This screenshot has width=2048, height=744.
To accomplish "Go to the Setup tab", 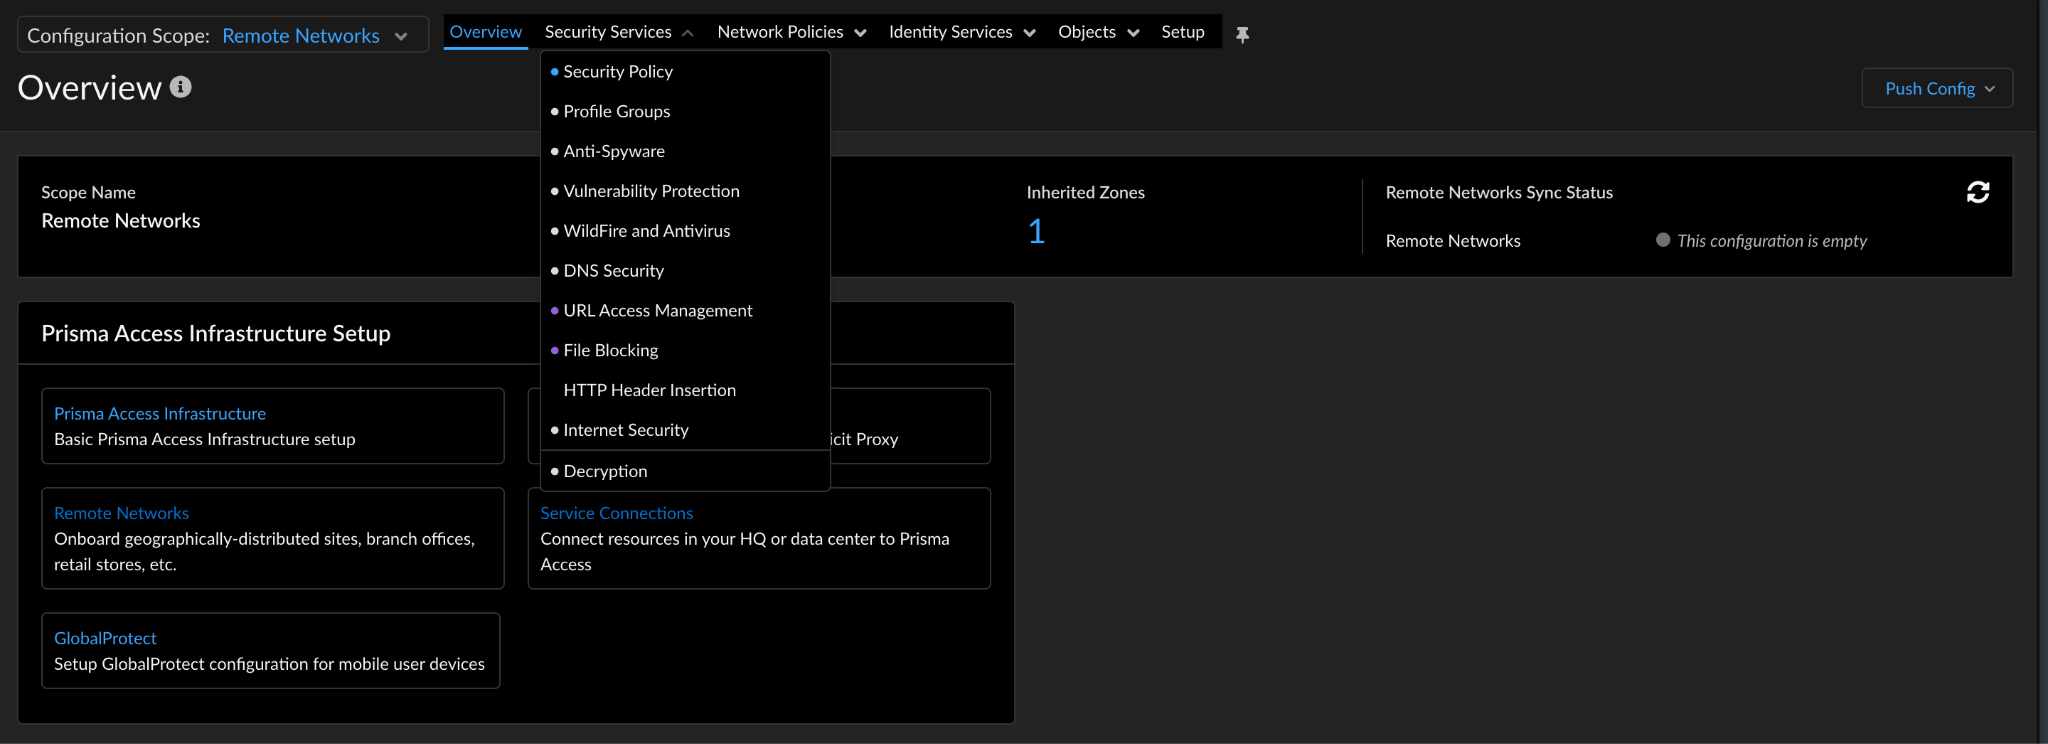I will coord(1182,32).
